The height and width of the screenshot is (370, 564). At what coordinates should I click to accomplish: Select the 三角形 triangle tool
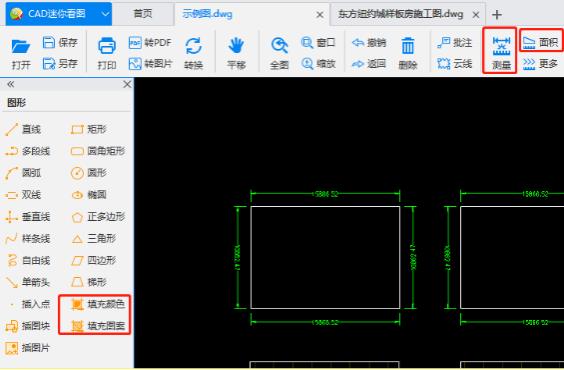click(x=93, y=238)
